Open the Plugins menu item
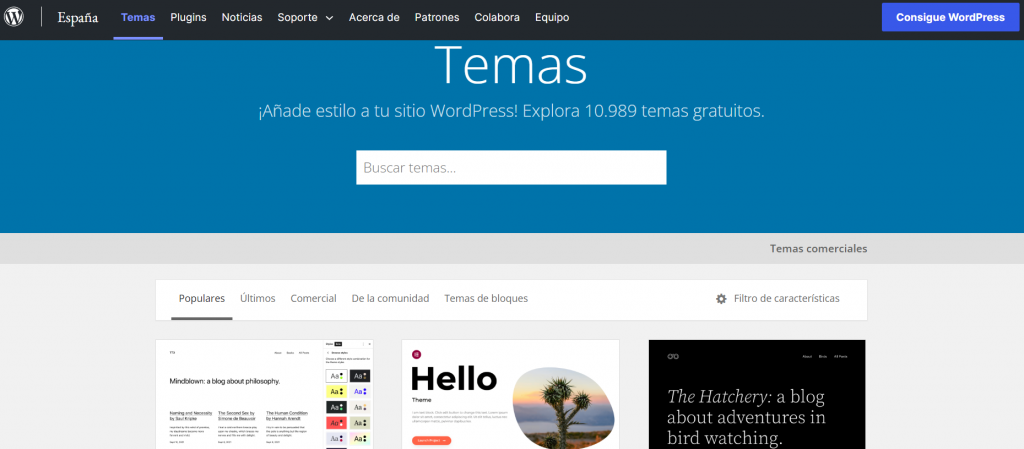 pos(188,18)
